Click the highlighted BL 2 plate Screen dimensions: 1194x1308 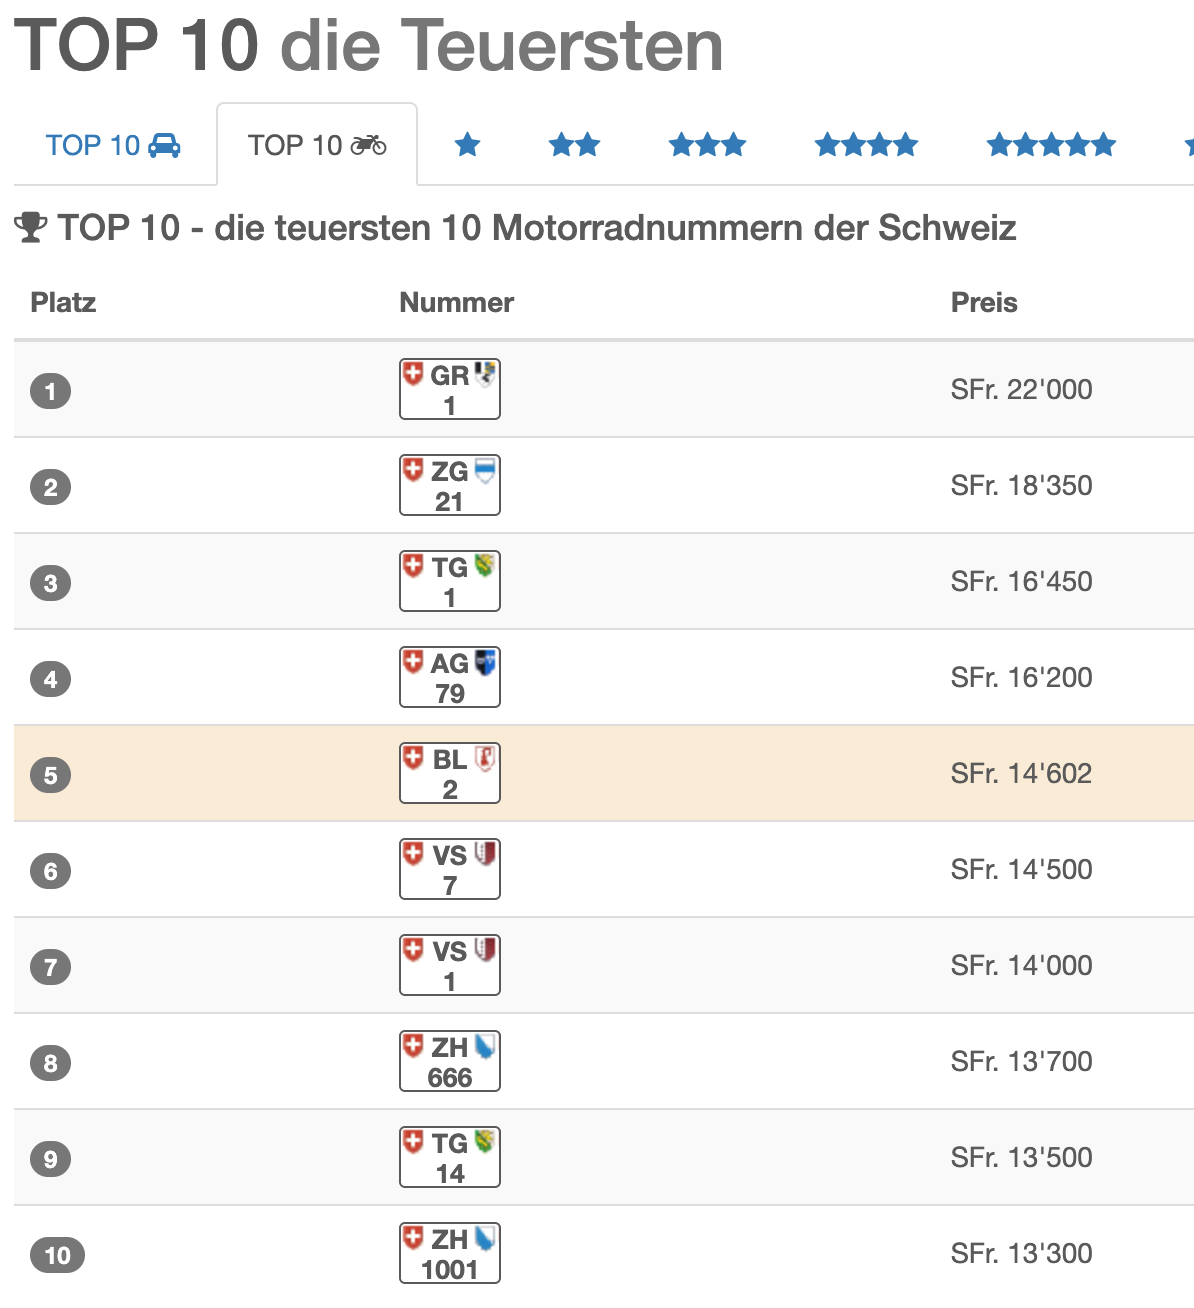[449, 773]
